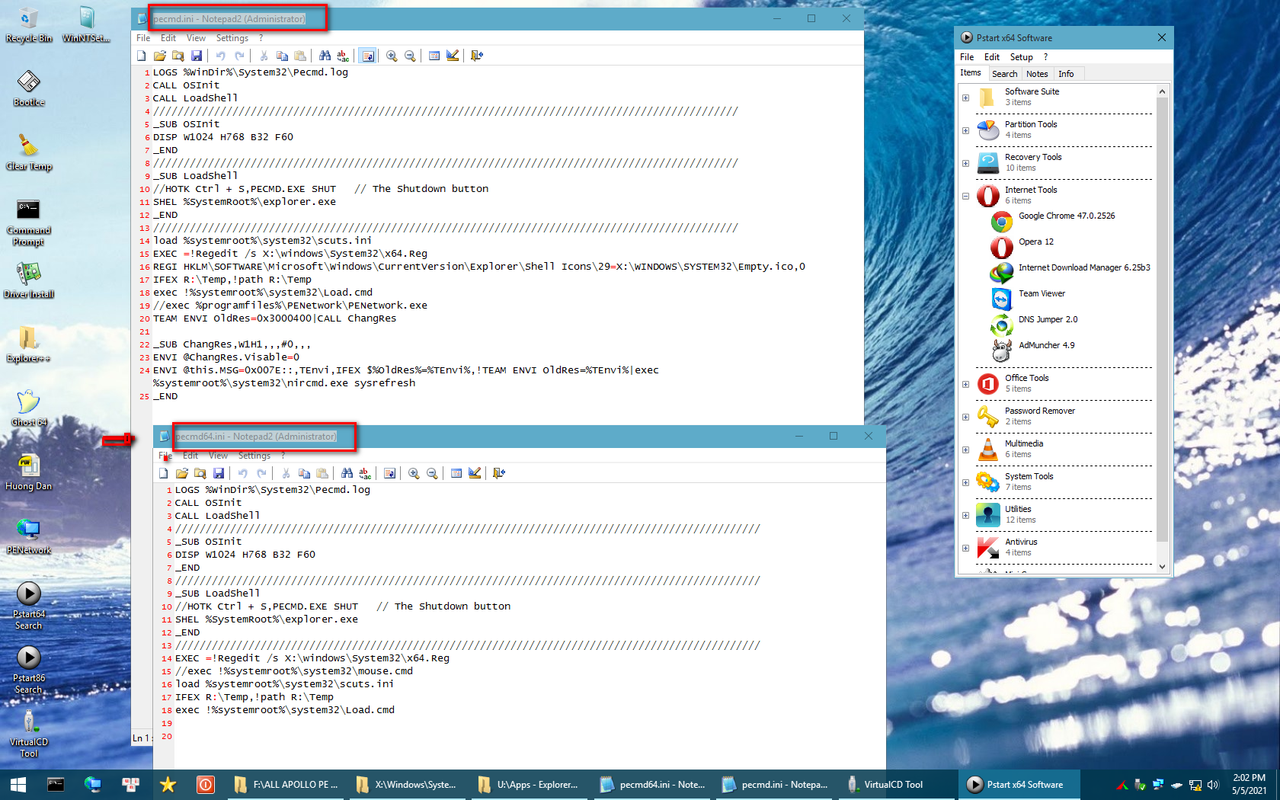The image size is (1280, 800).
Task: Click the Replace icon in Notepad2 toolbar
Action: (x=342, y=55)
